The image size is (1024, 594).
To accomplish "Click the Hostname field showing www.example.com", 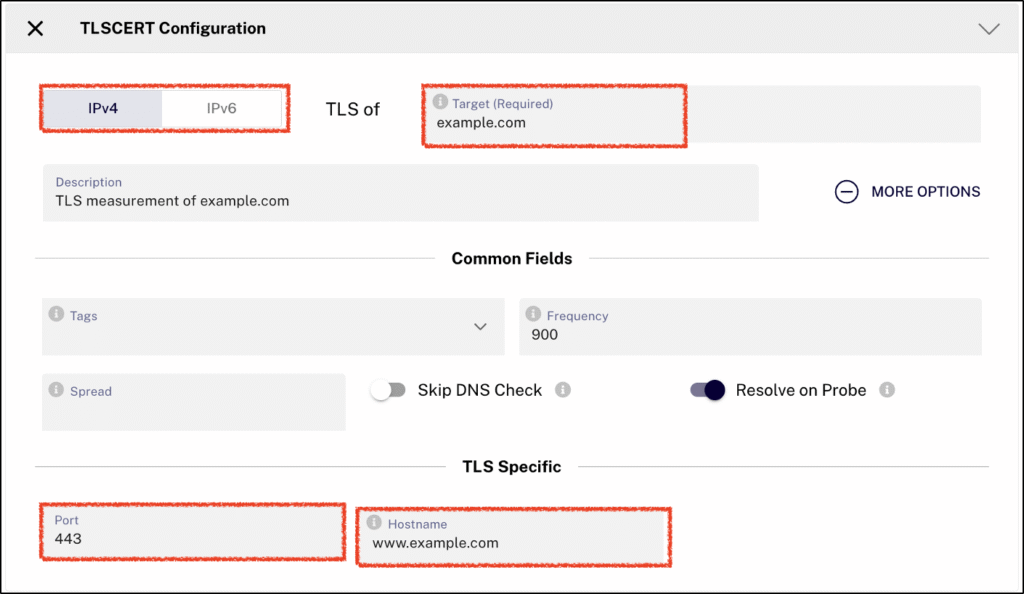I will pyautogui.click(x=513, y=543).
